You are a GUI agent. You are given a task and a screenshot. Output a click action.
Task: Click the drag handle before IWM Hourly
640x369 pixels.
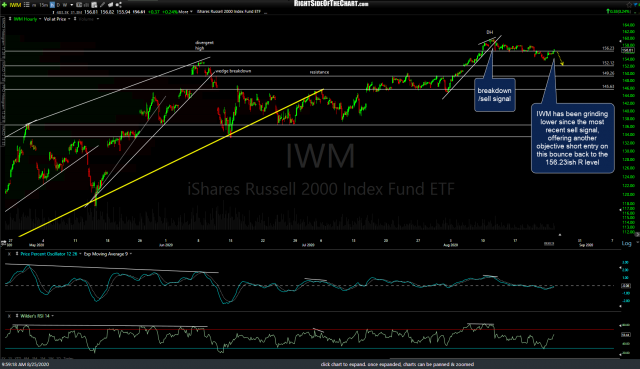tap(10, 19)
